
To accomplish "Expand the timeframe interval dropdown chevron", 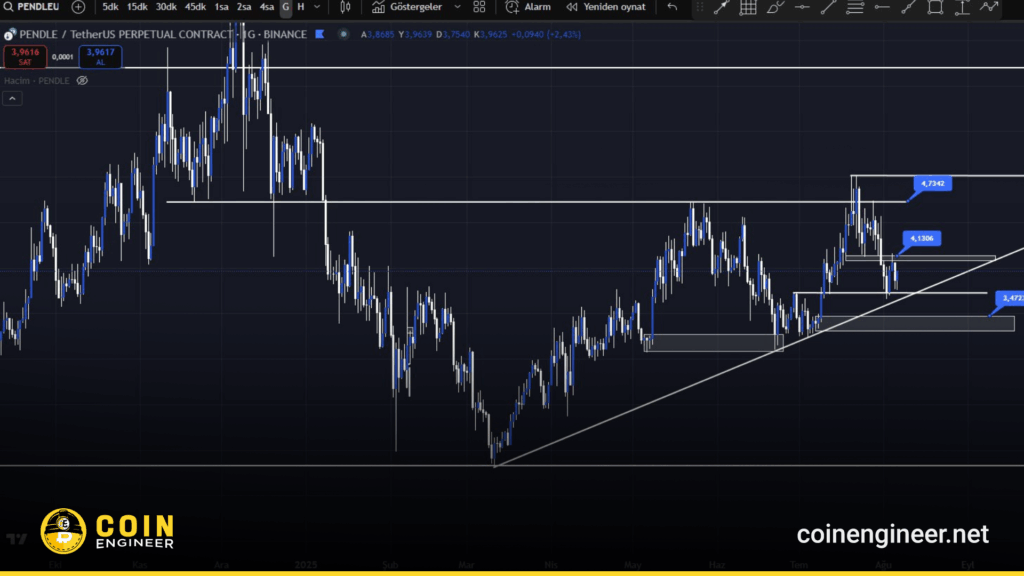I will click(x=318, y=7).
